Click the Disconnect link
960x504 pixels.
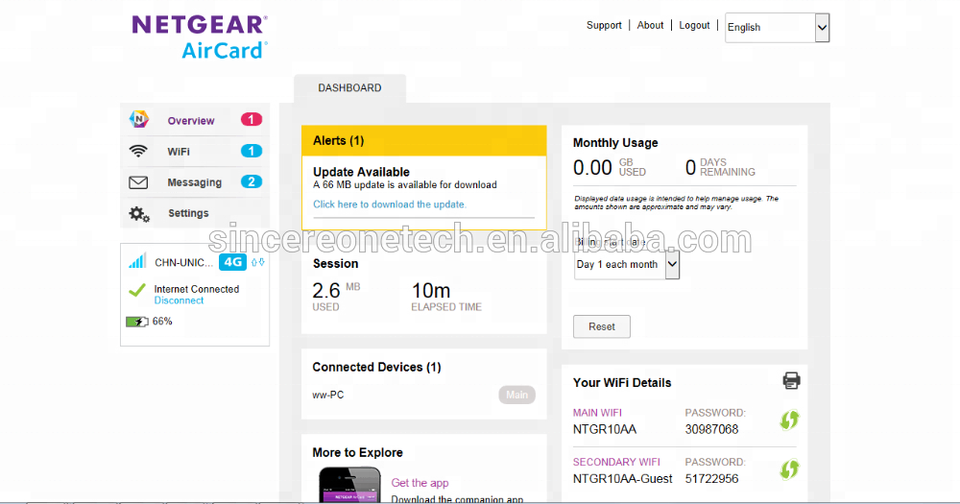[x=179, y=301]
